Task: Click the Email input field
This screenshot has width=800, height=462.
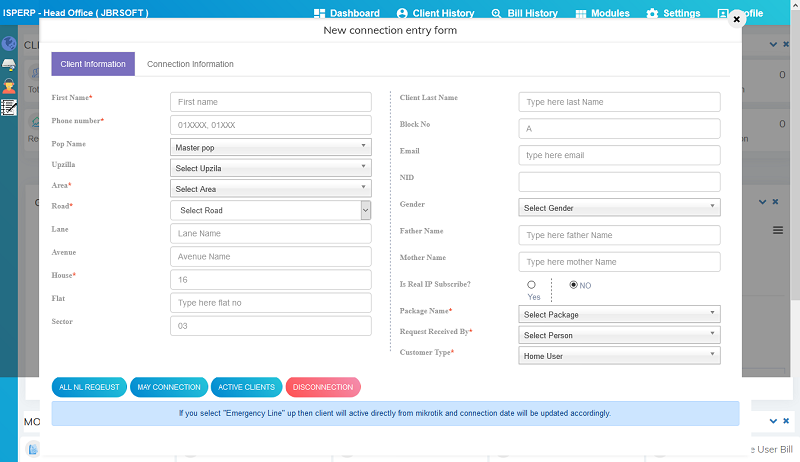Action: (x=619, y=155)
